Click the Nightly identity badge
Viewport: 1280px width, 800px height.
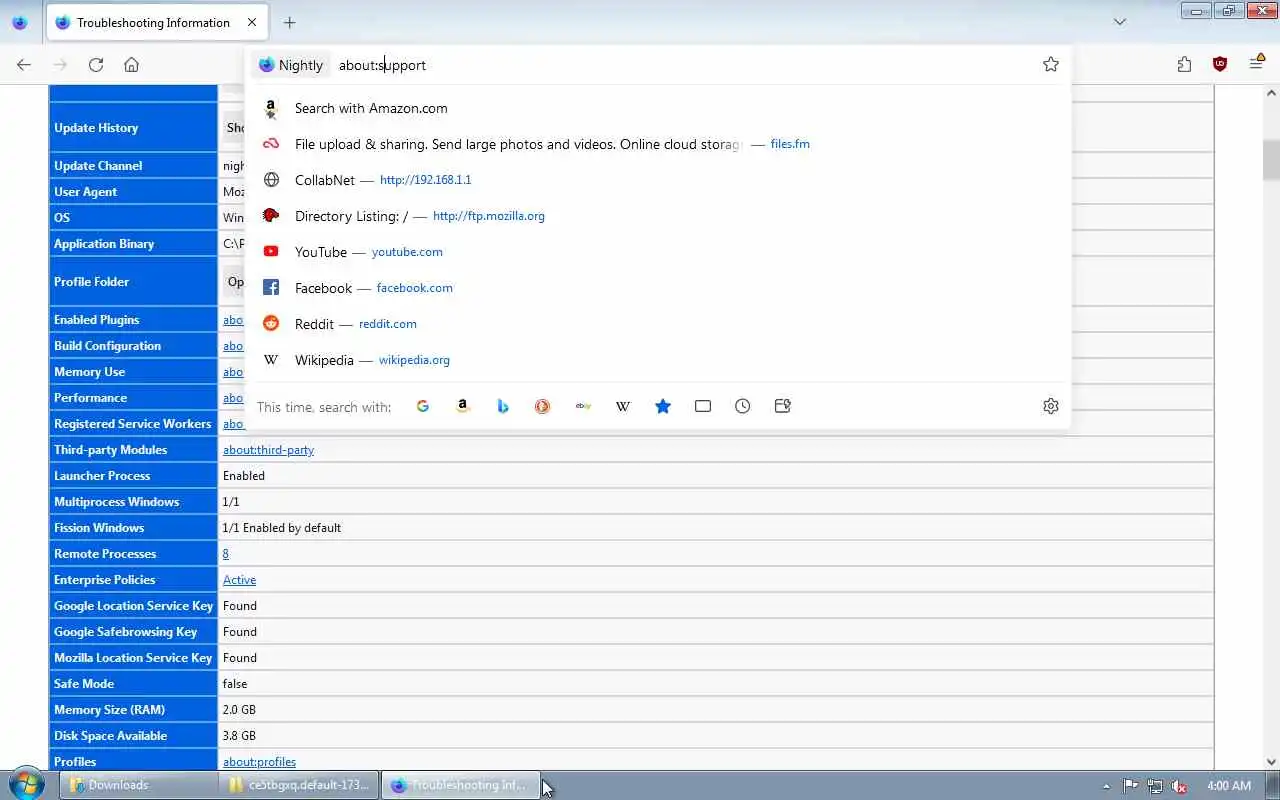(290, 65)
